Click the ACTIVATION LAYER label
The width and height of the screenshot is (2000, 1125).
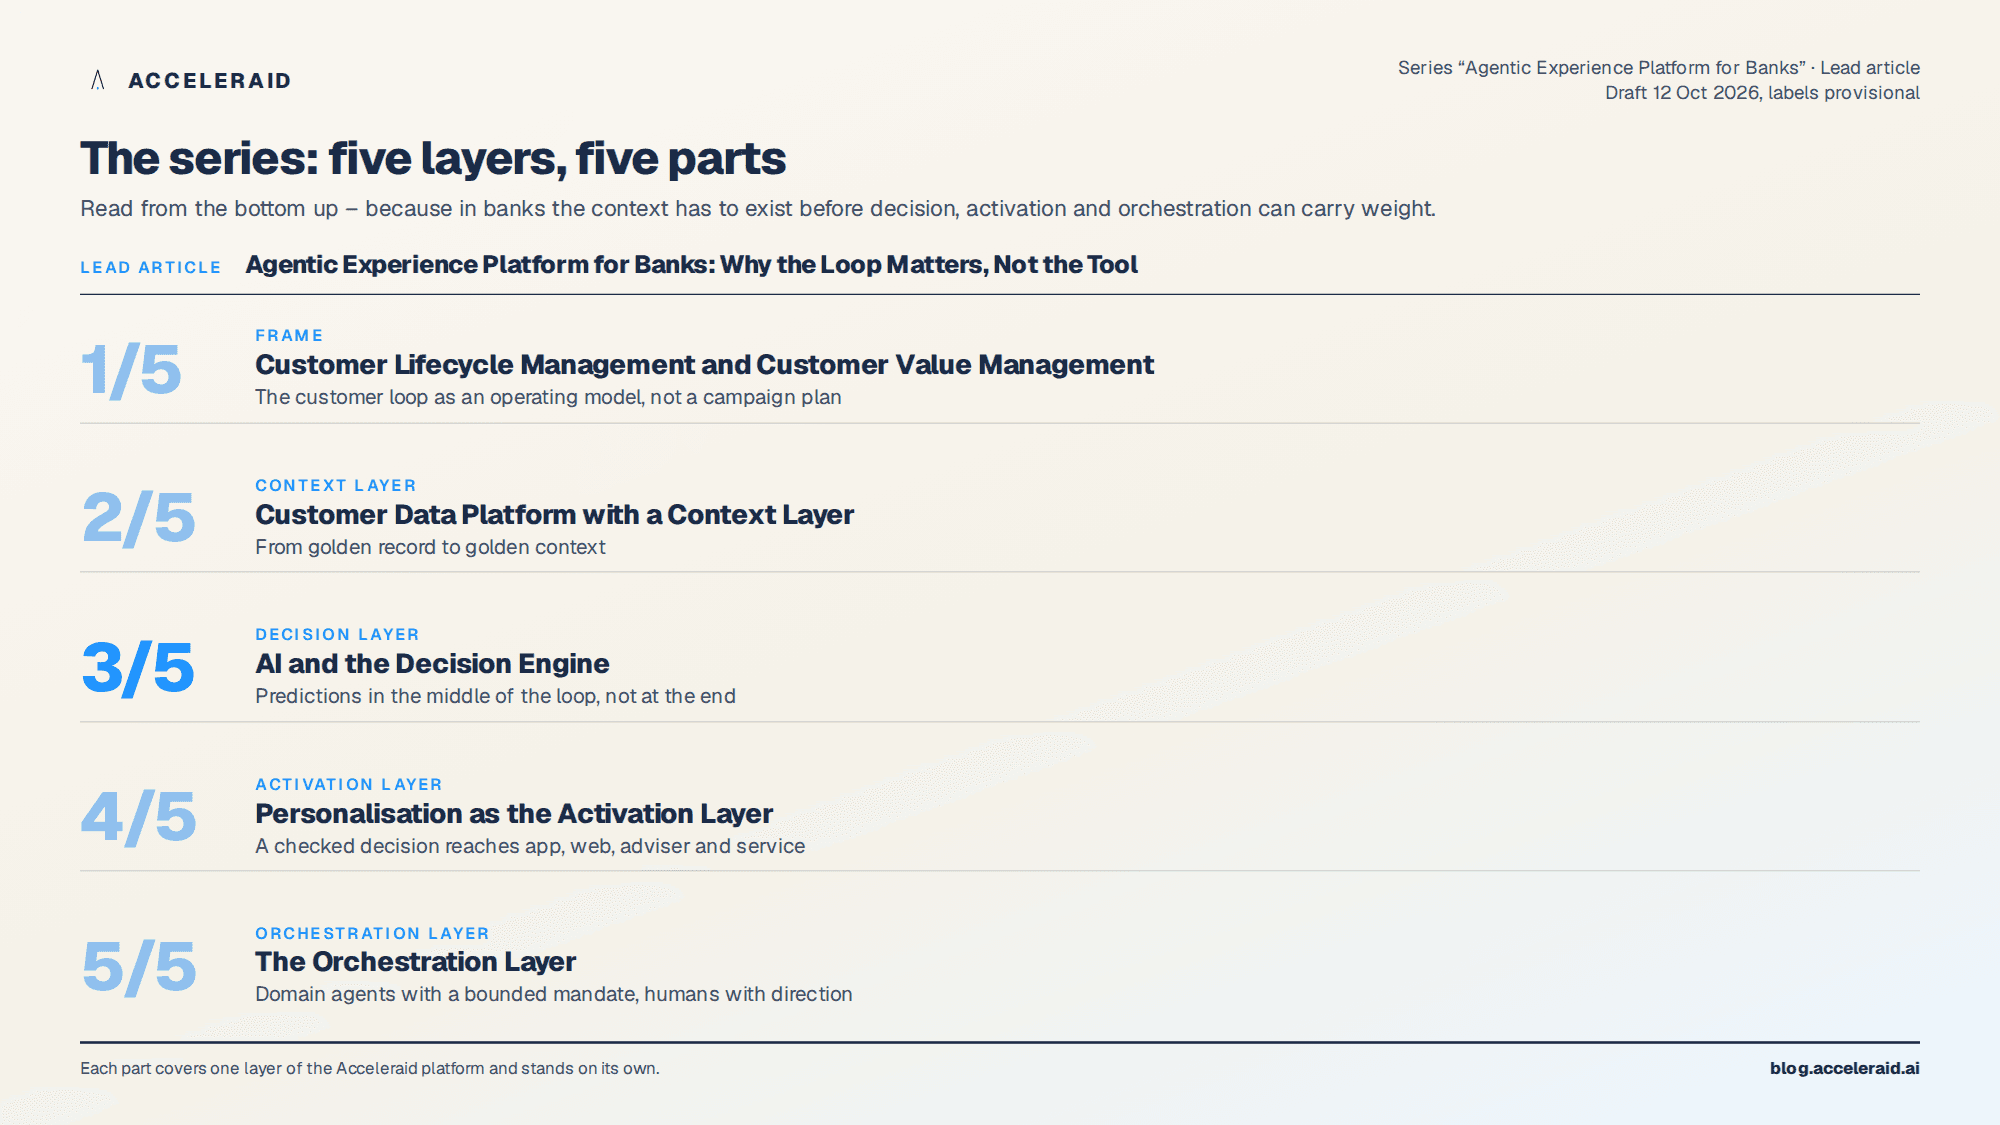click(x=349, y=784)
